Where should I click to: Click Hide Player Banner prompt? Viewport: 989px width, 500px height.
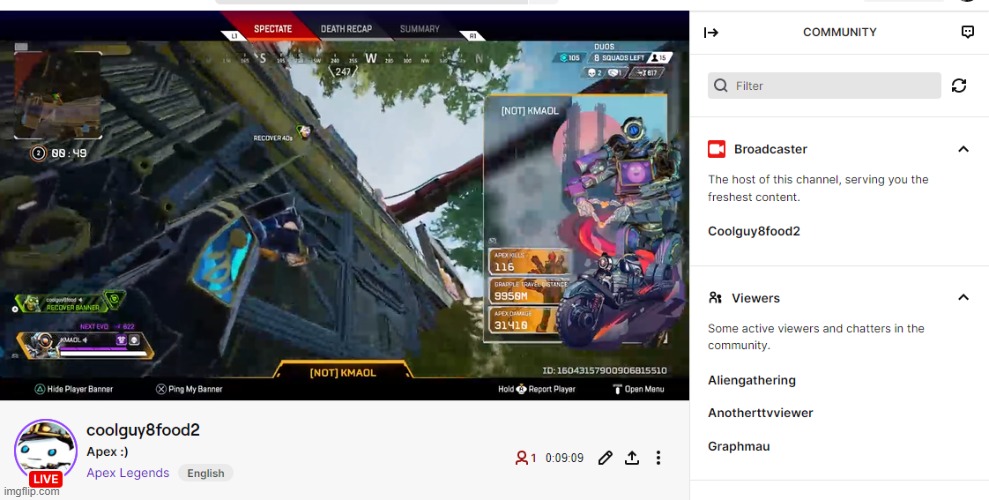click(x=74, y=389)
